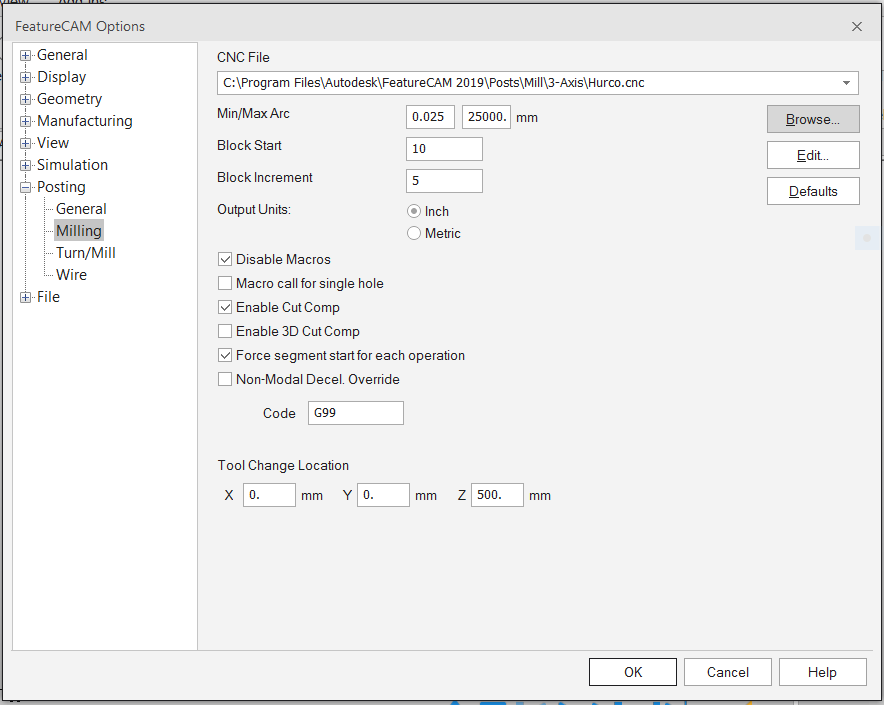Uncheck the Disable Macros option
Screen dimensions: 884x705
pos(225,259)
